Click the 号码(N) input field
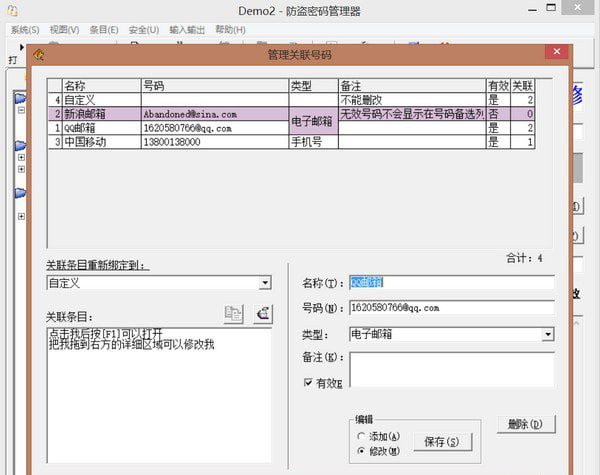 click(x=452, y=308)
